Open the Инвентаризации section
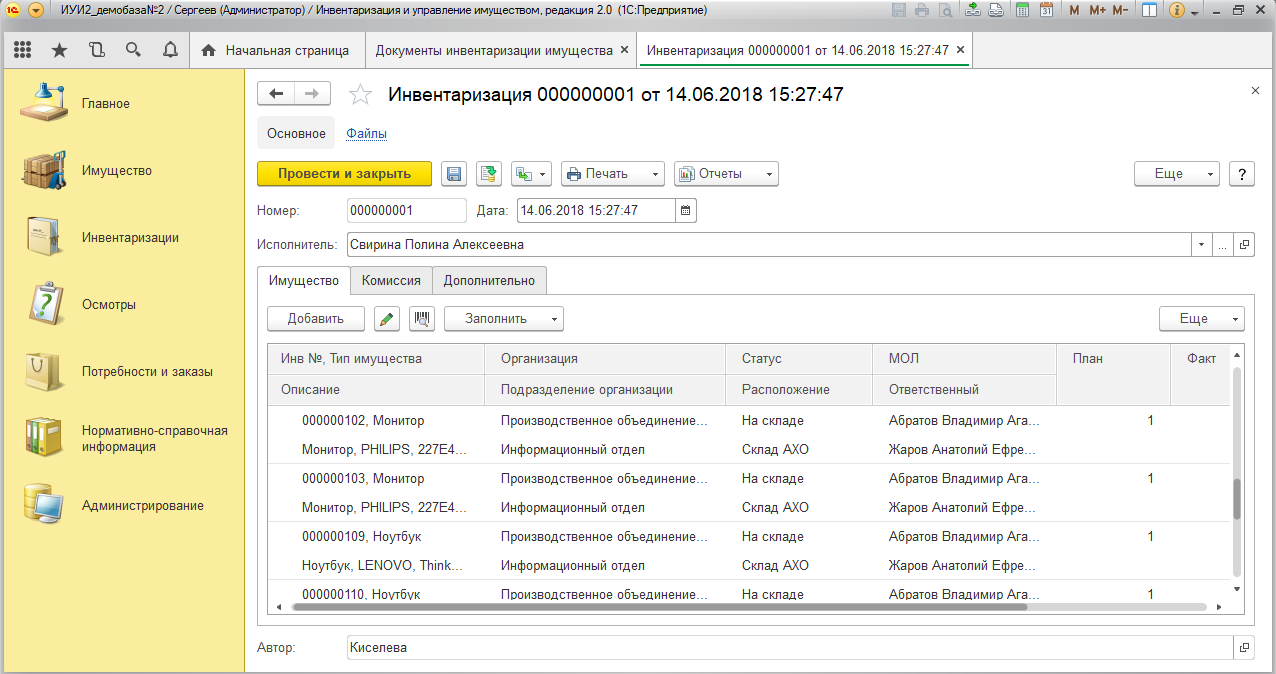 tap(130, 237)
